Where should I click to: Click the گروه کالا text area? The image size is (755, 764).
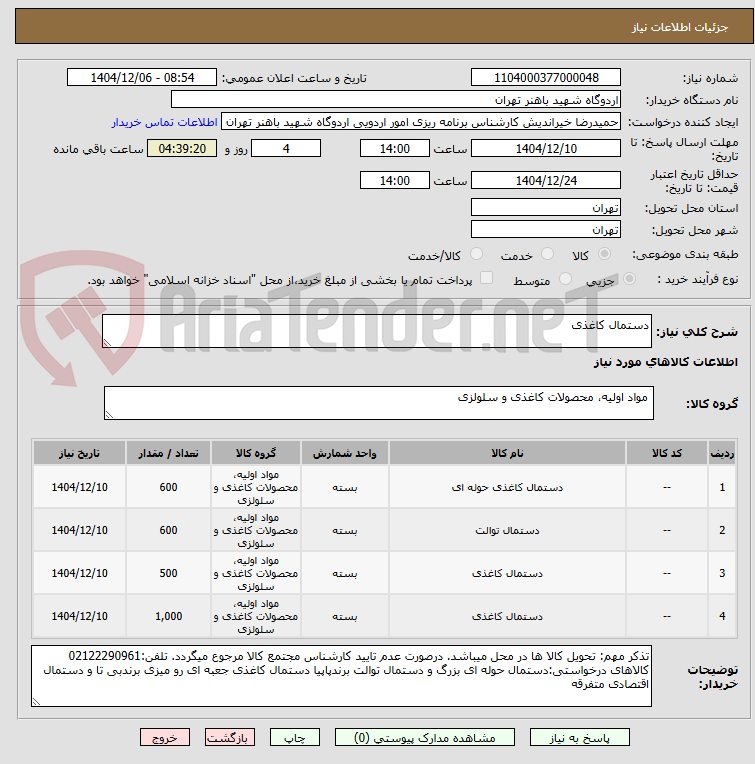[x=378, y=403]
